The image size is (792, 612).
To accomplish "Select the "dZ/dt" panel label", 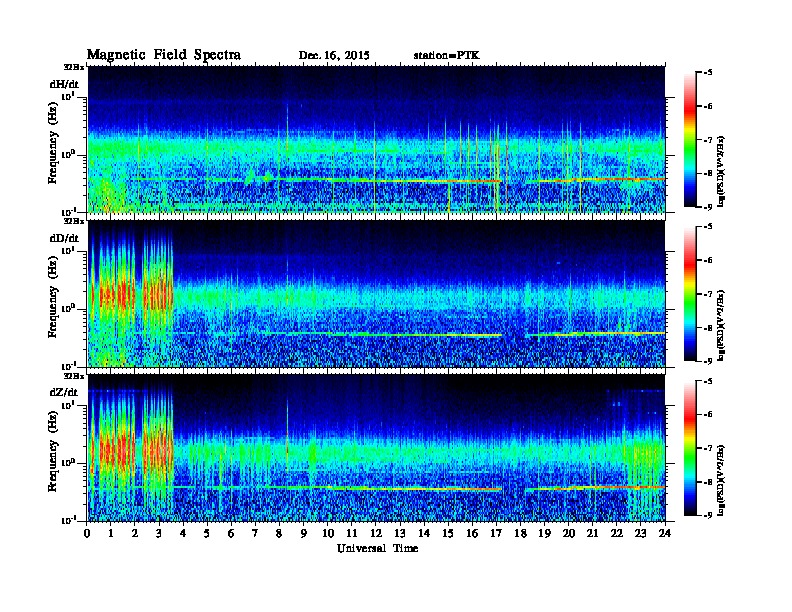I will coord(64,392).
